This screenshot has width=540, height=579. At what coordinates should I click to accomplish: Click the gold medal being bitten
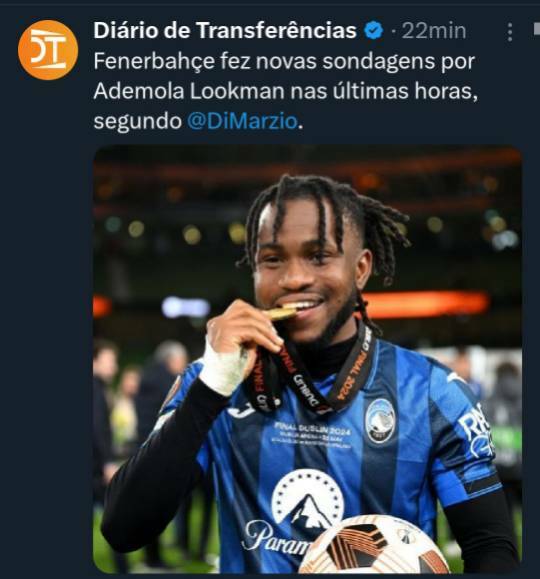click(x=282, y=314)
